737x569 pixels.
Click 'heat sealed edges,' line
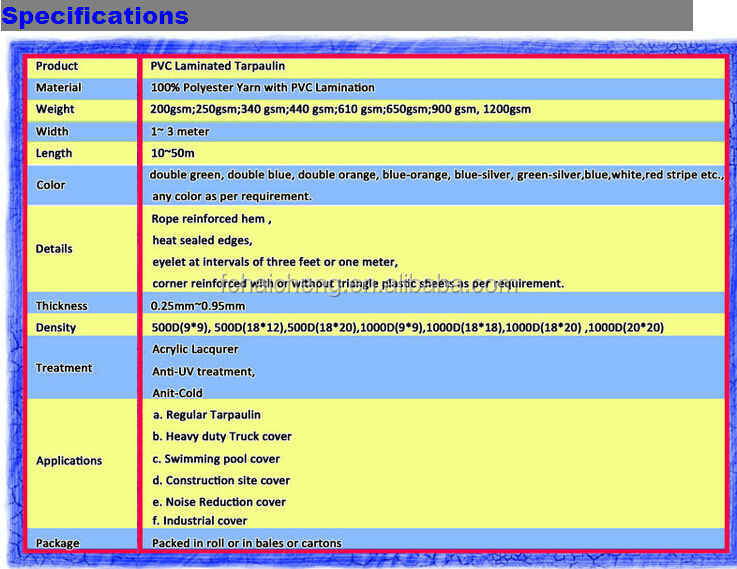(203, 241)
